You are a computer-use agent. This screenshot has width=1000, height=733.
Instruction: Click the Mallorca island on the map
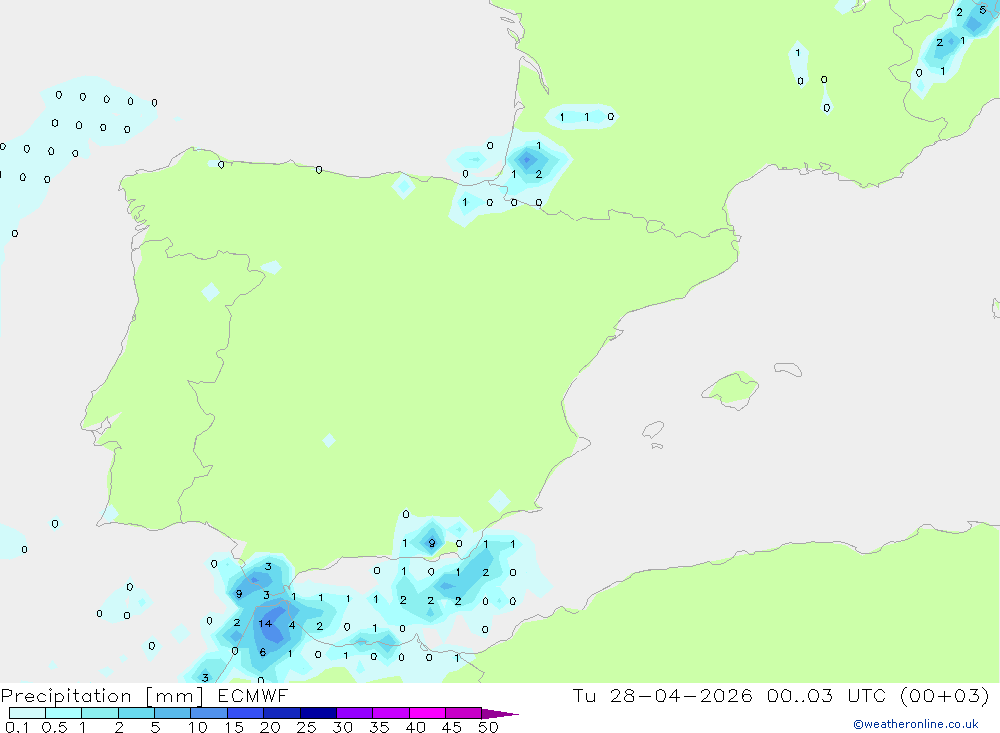pos(731,388)
